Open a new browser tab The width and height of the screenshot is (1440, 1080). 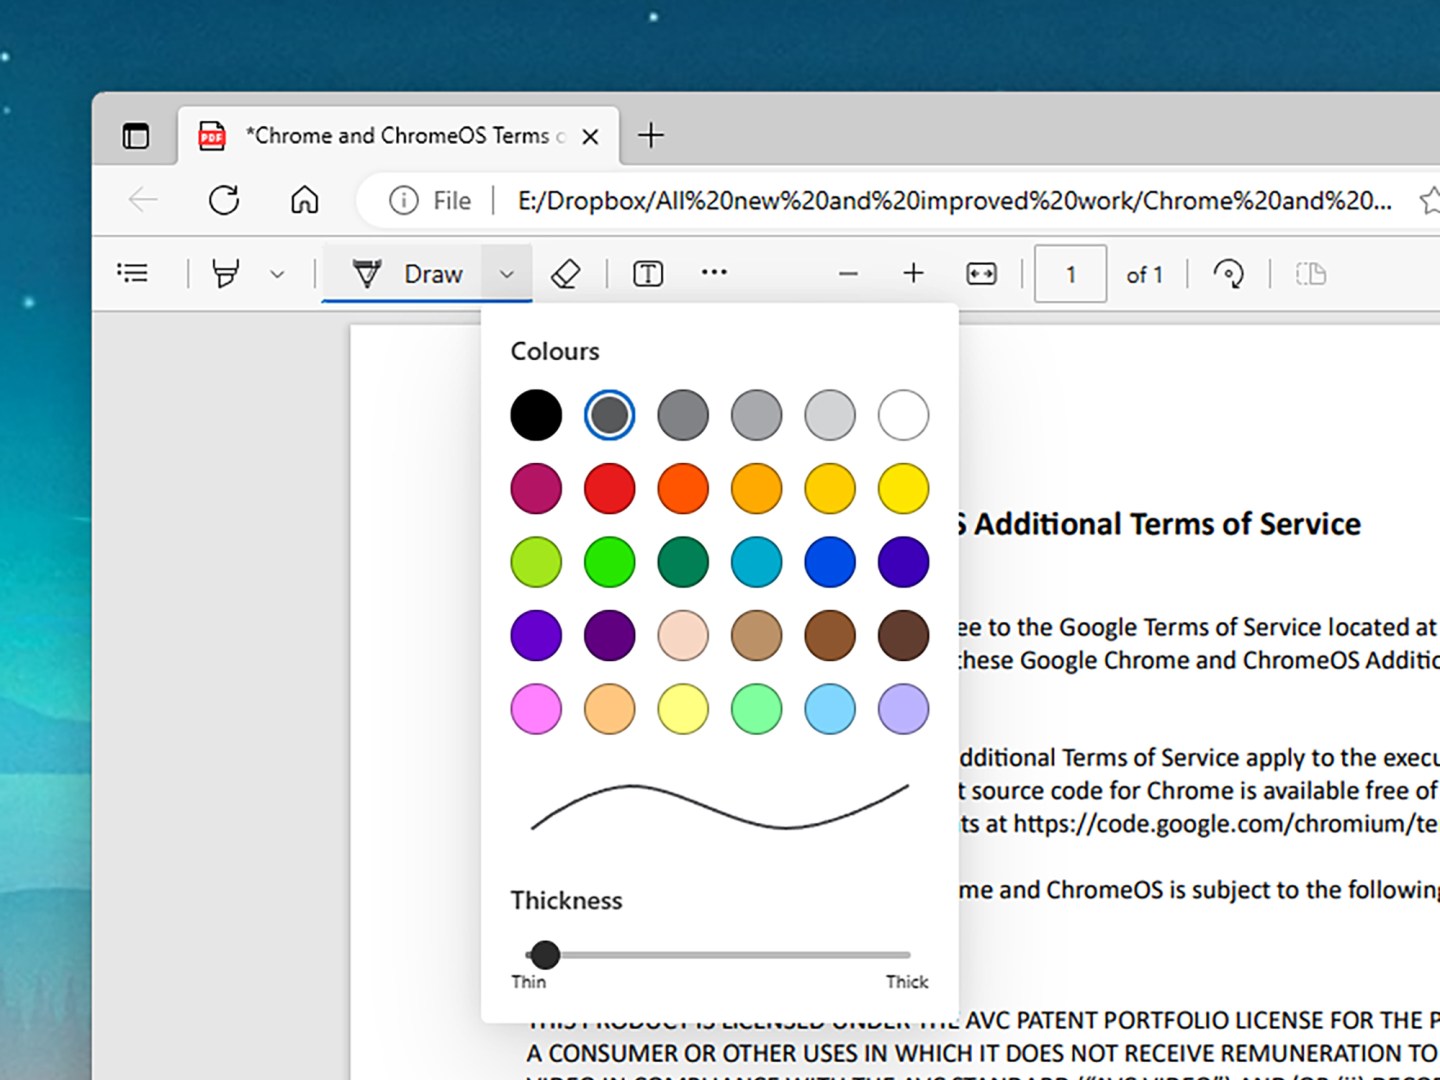[651, 135]
